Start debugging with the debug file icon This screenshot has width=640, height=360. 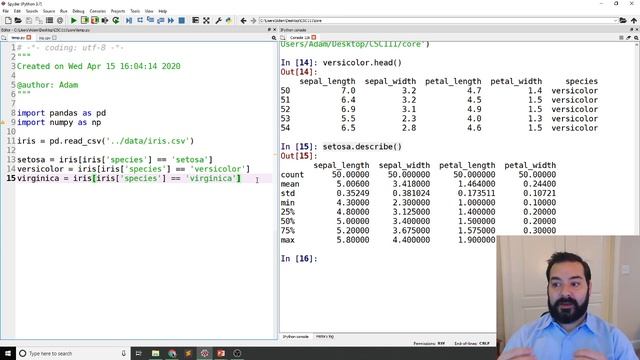point(129,20)
